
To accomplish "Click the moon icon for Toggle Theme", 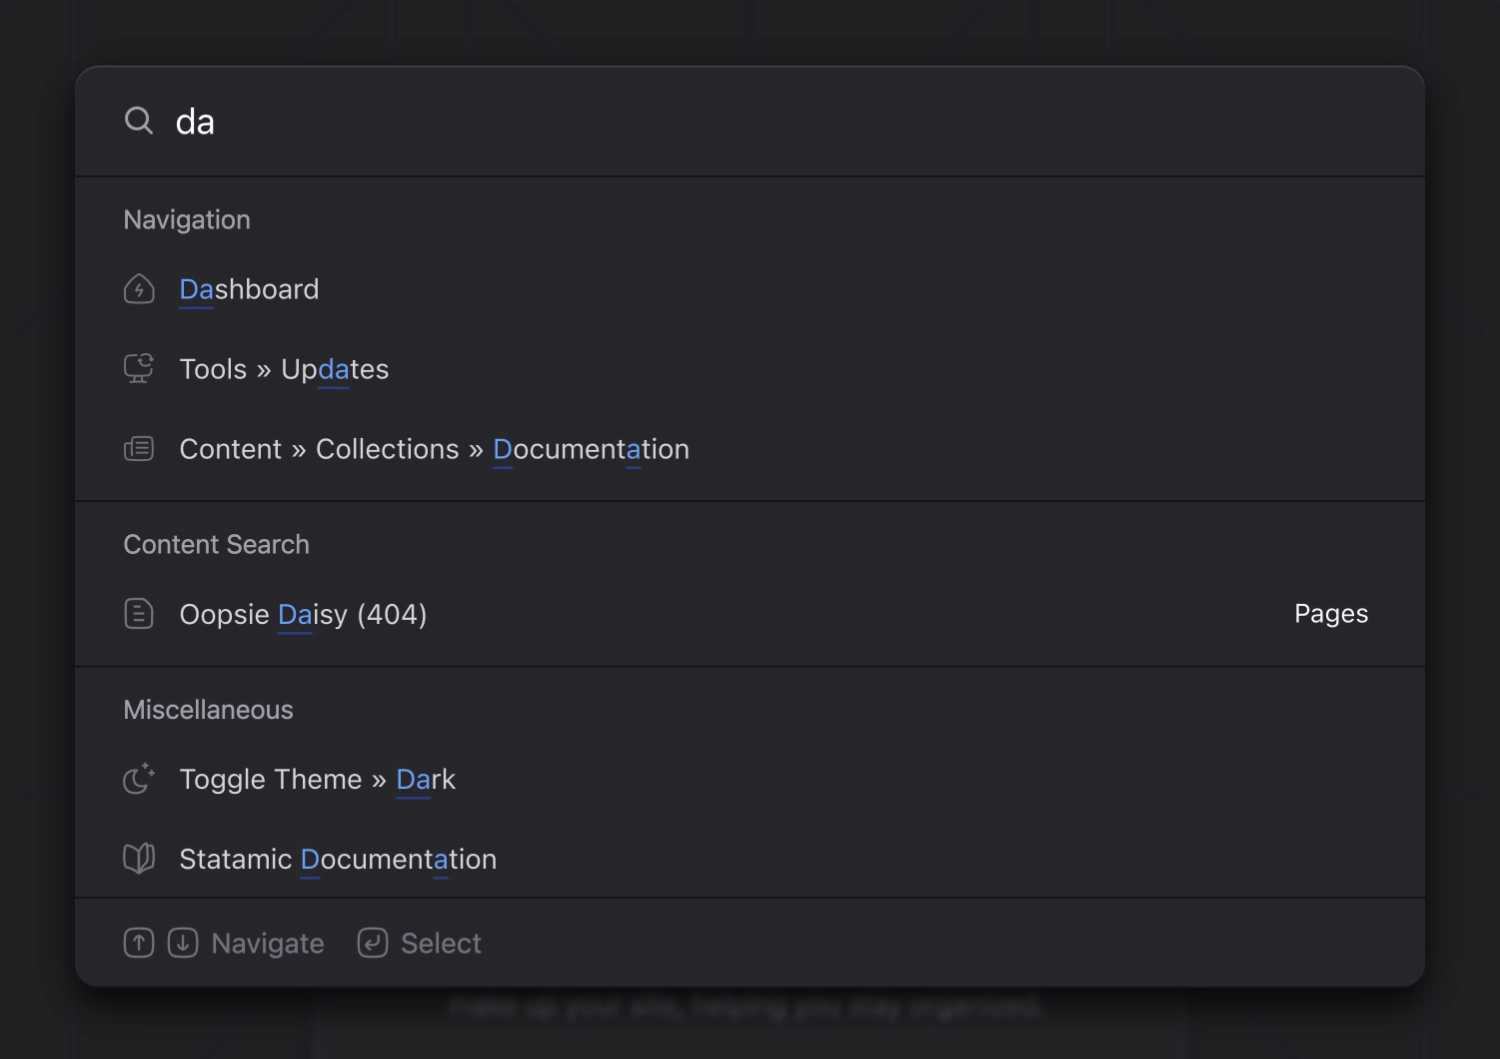I will coord(139,779).
